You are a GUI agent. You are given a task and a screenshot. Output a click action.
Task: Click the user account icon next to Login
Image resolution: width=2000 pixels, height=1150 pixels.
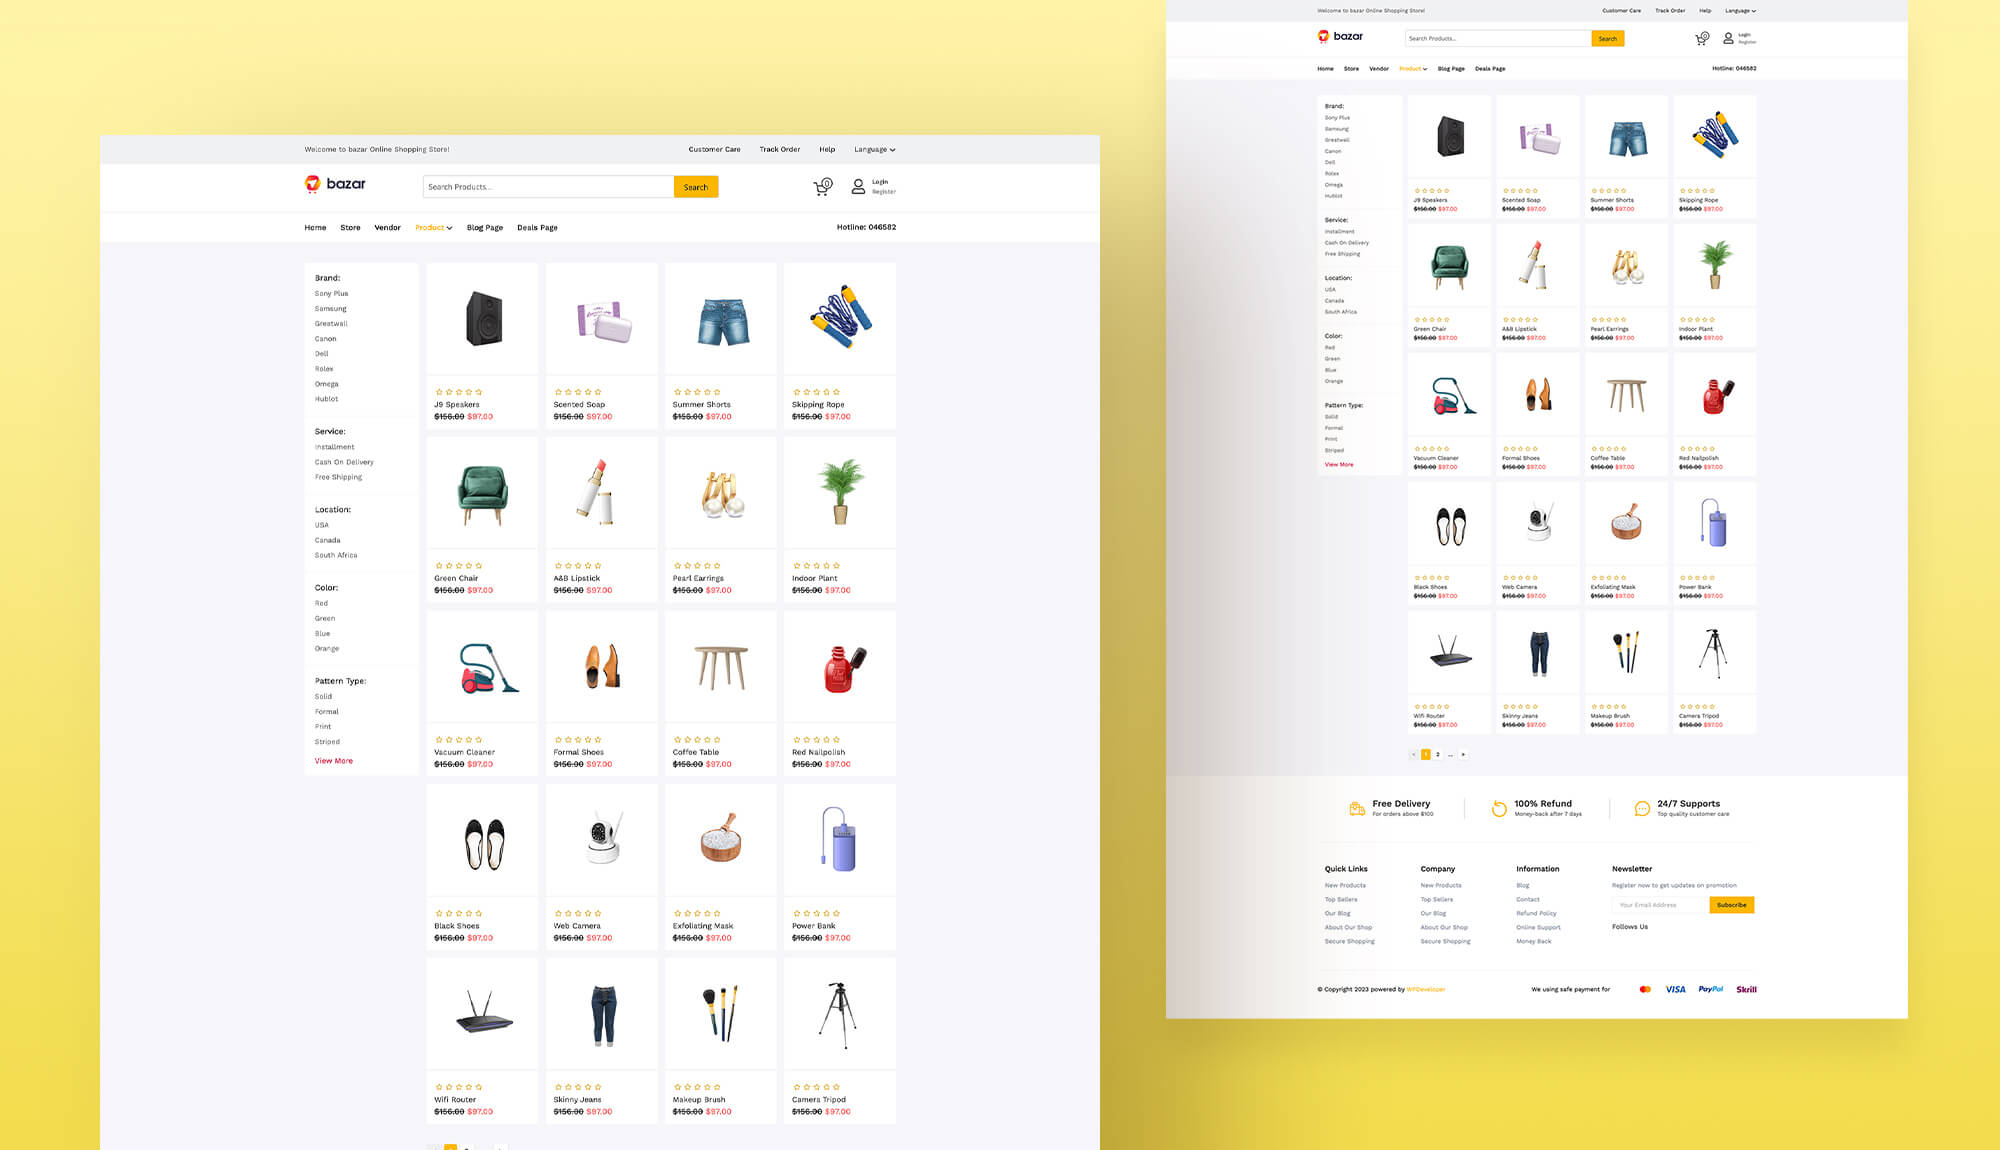(857, 186)
